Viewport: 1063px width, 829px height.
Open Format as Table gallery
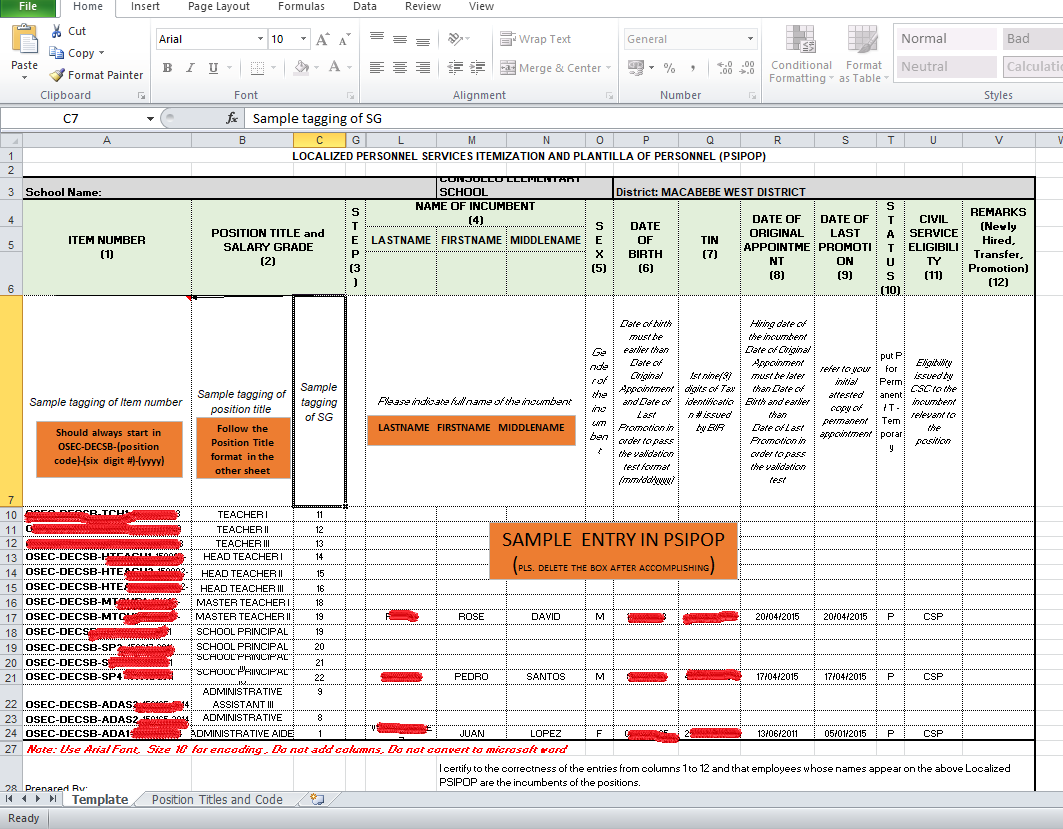[863, 54]
